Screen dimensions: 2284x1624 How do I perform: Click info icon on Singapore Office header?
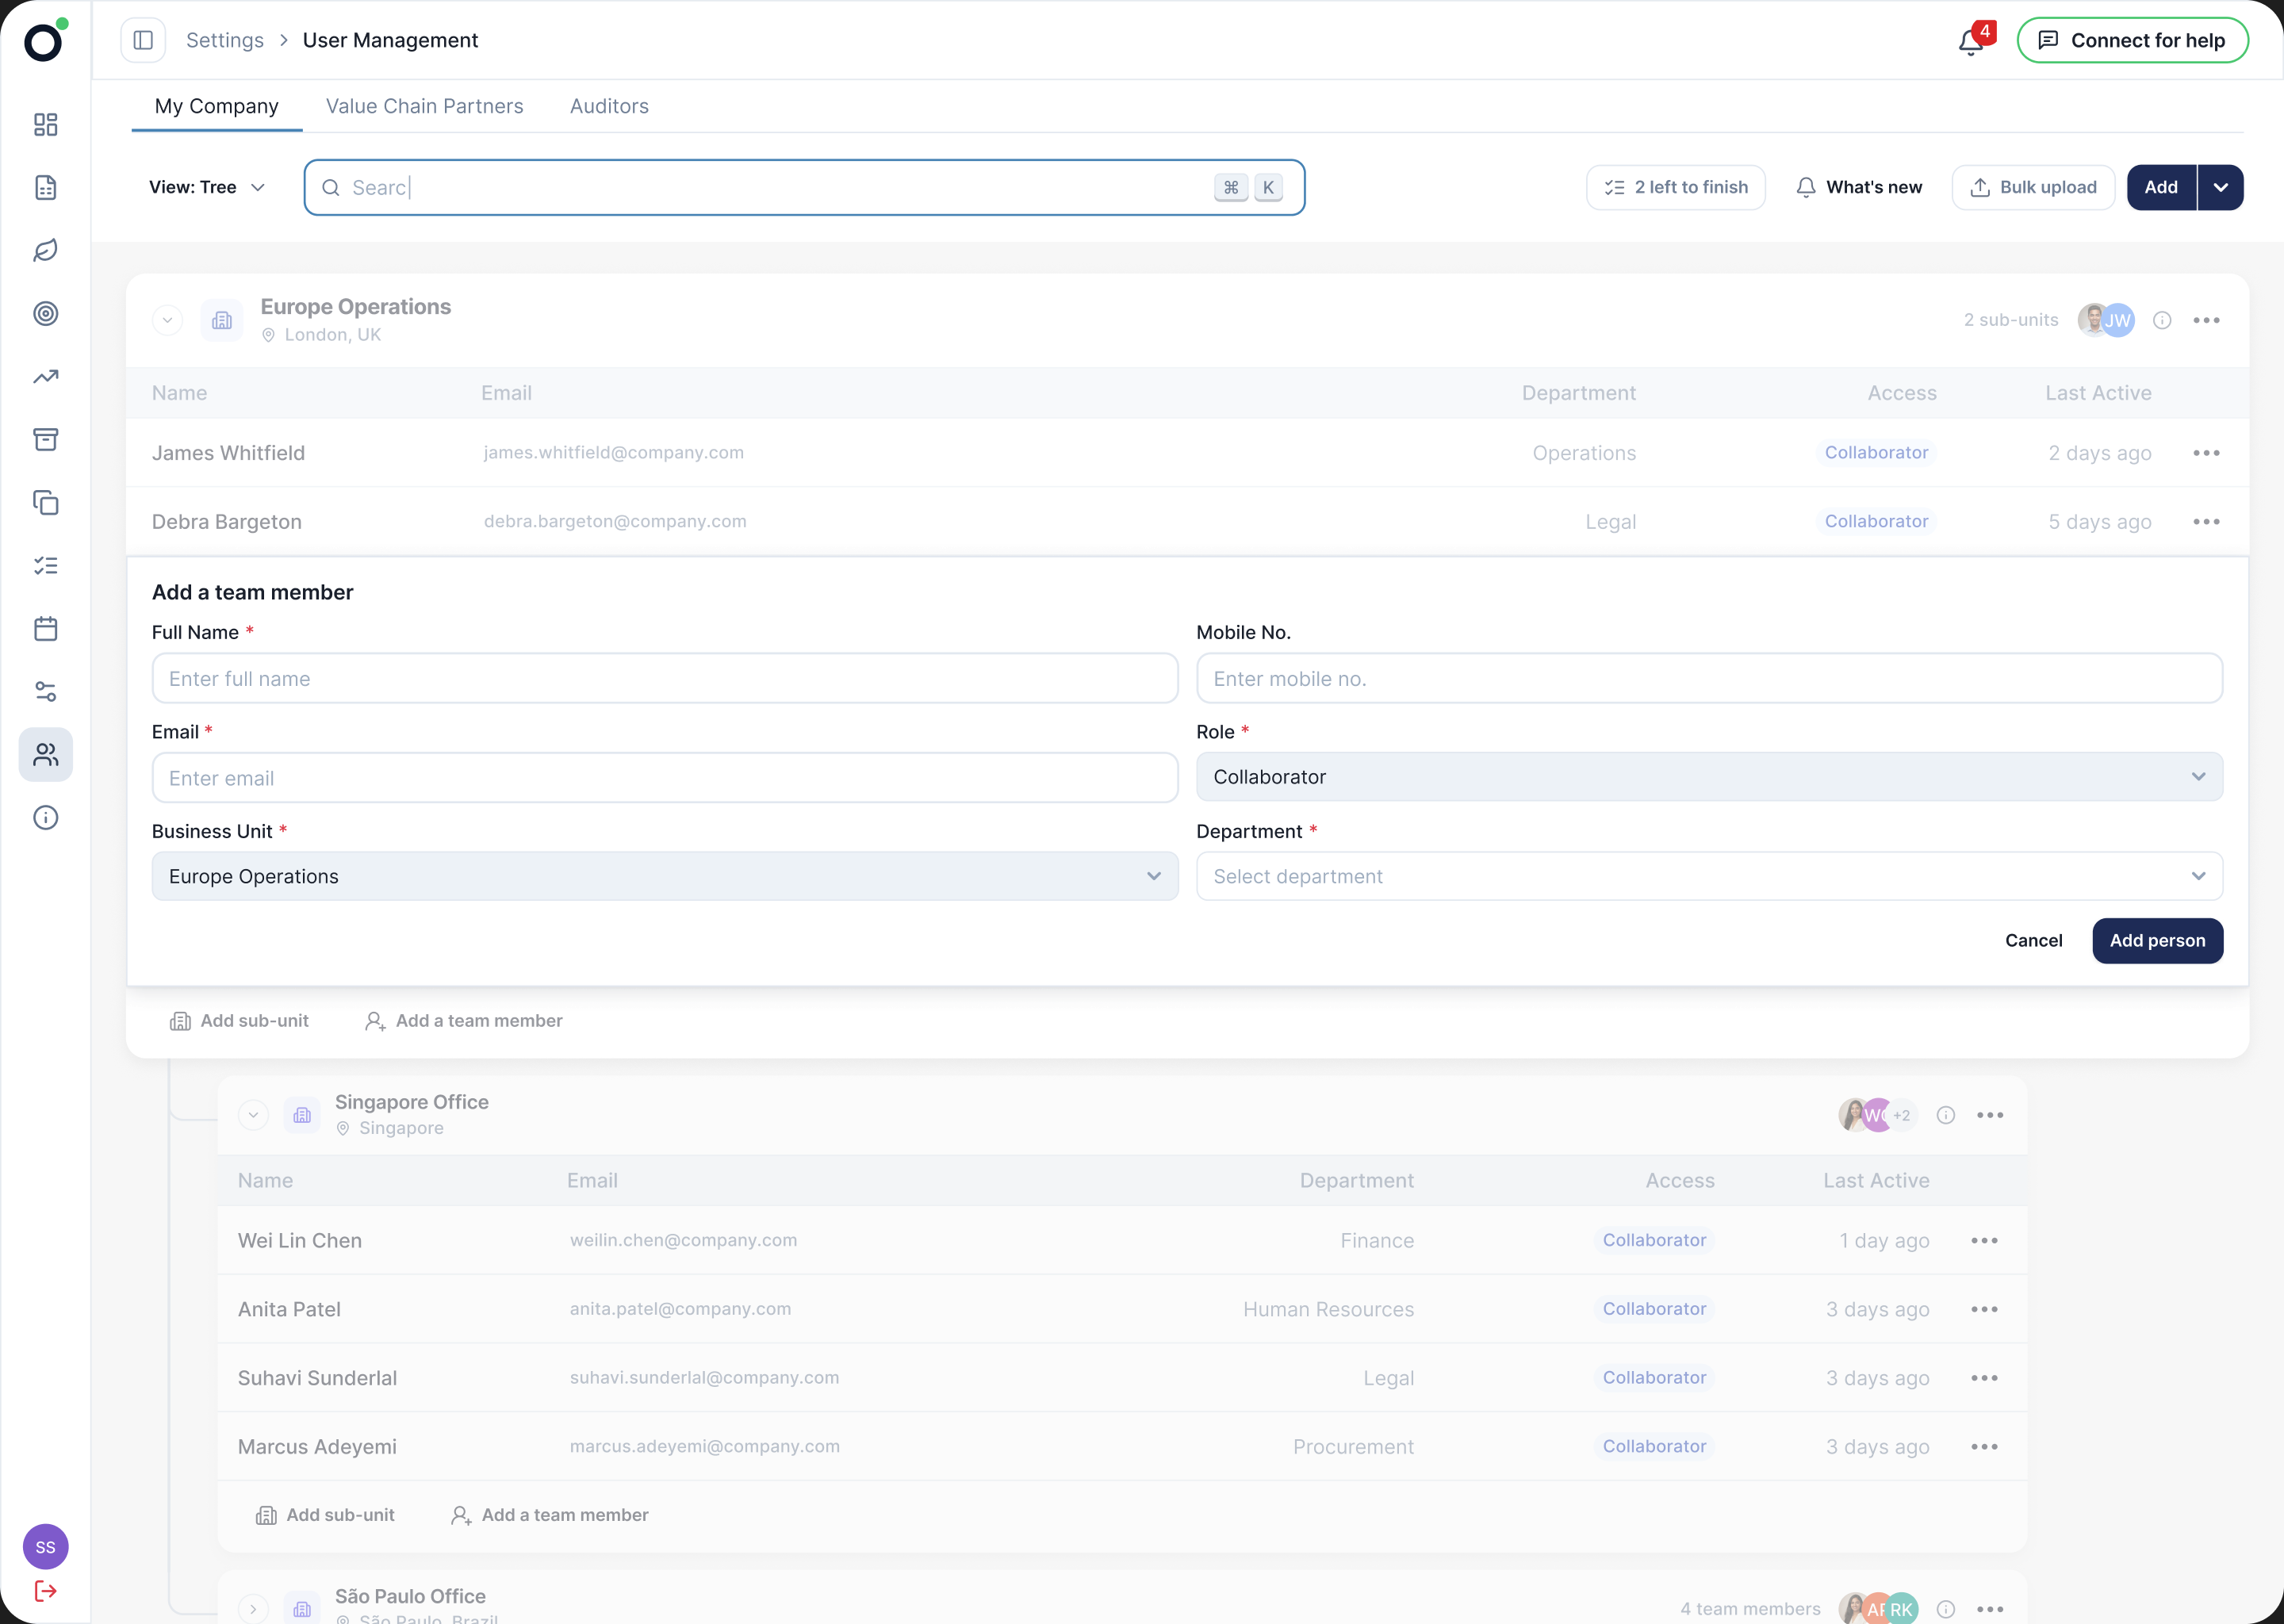(x=1946, y=1115)
